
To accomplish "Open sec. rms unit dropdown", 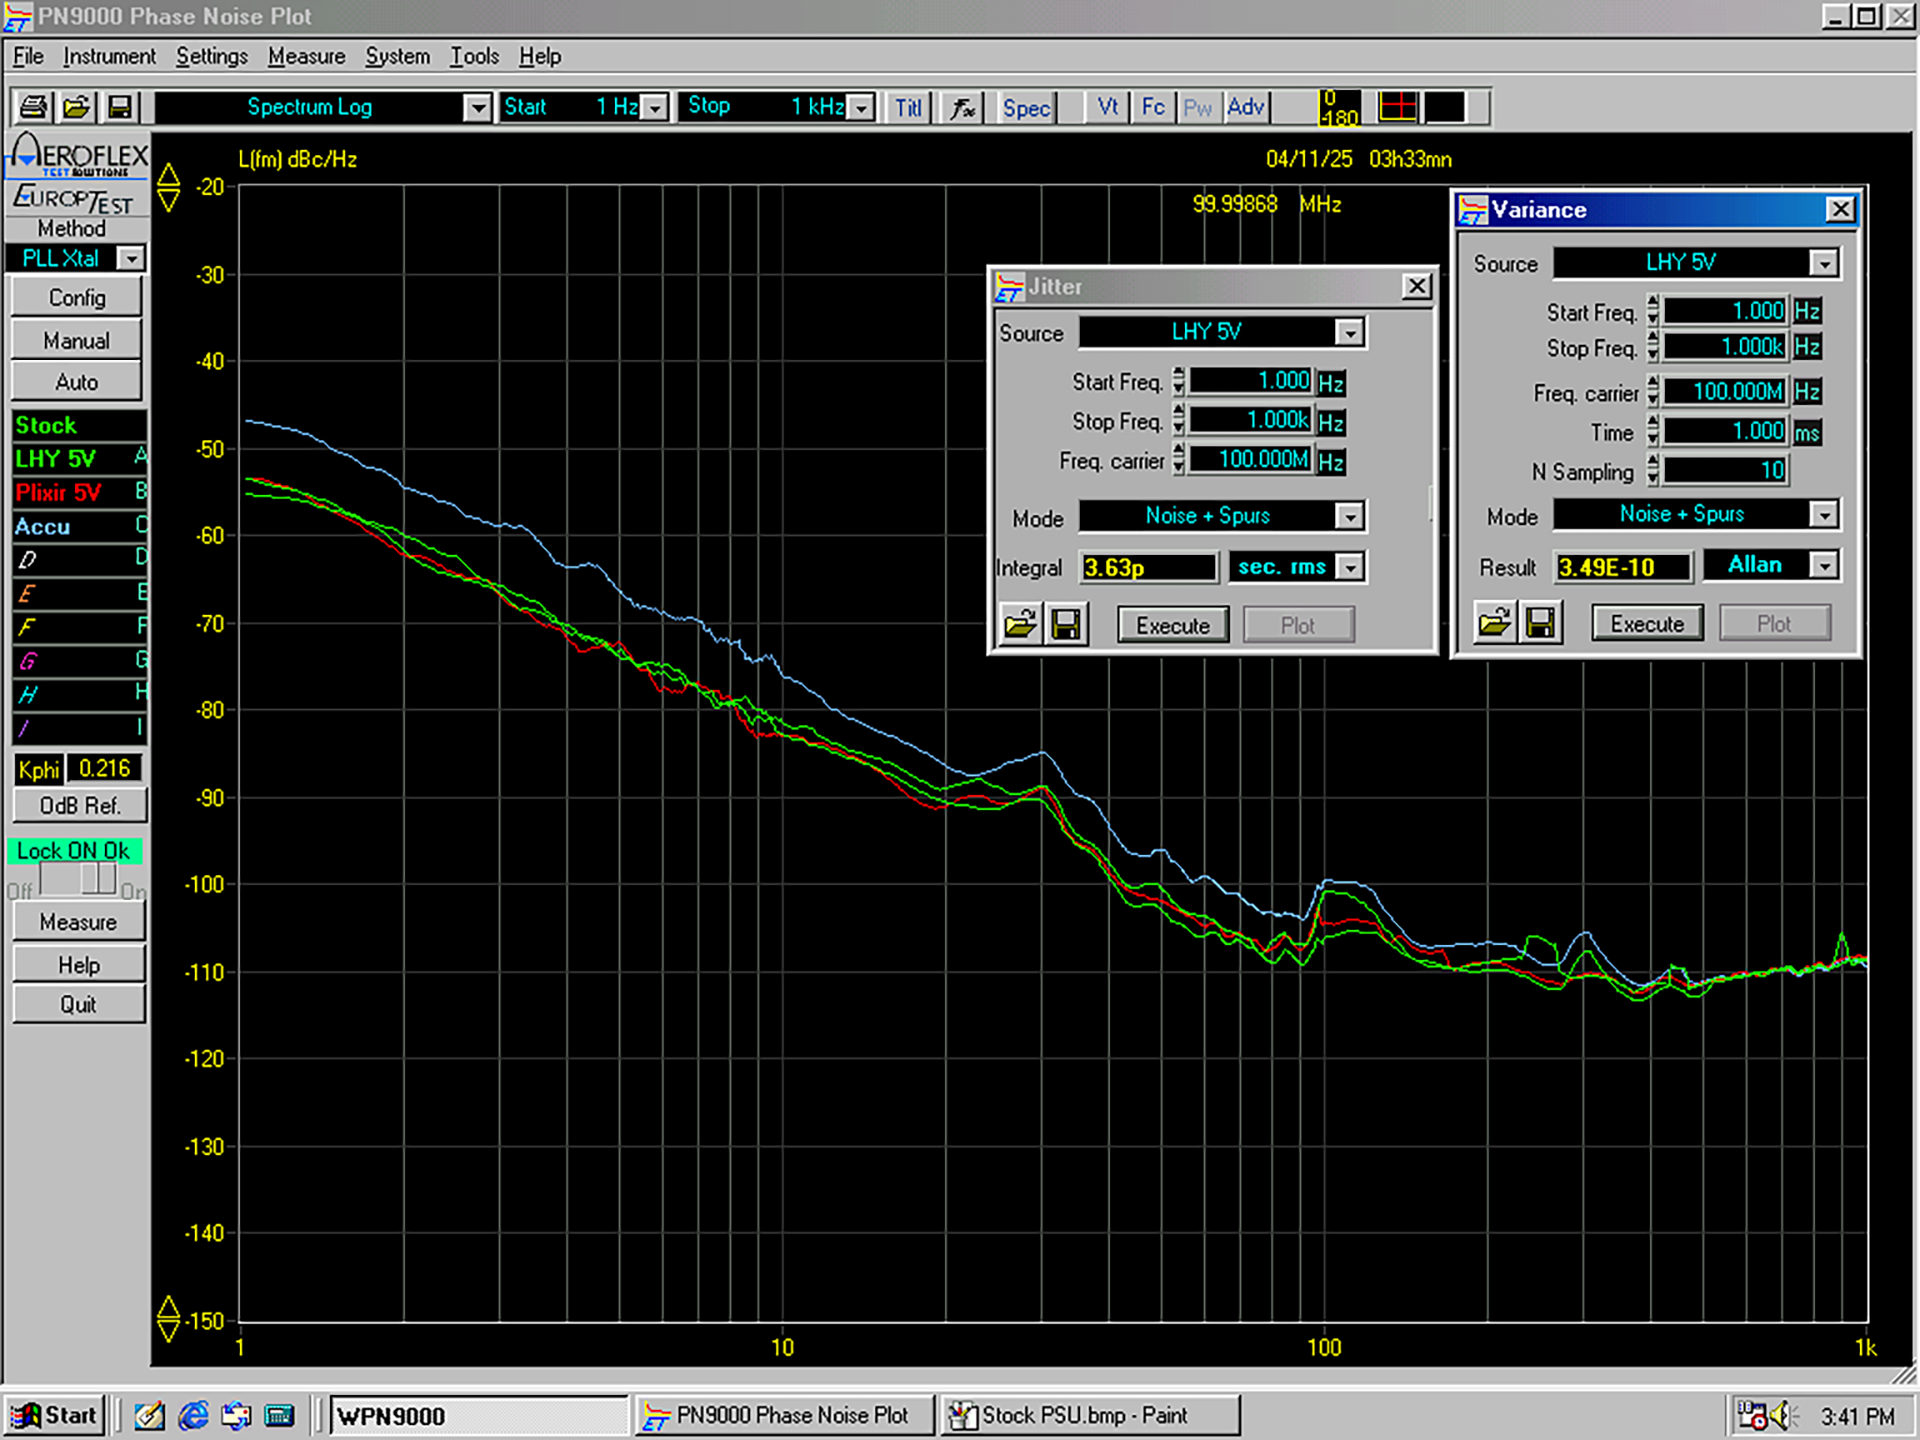I will pos(1350,567).
